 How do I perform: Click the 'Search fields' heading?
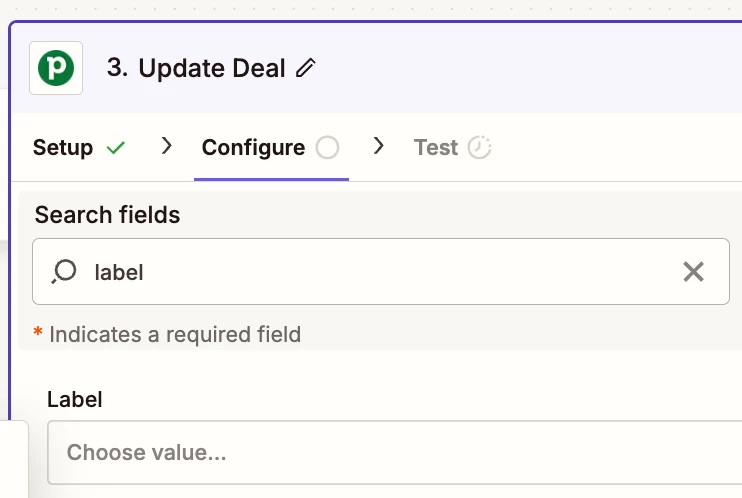[x=107, y=215]
